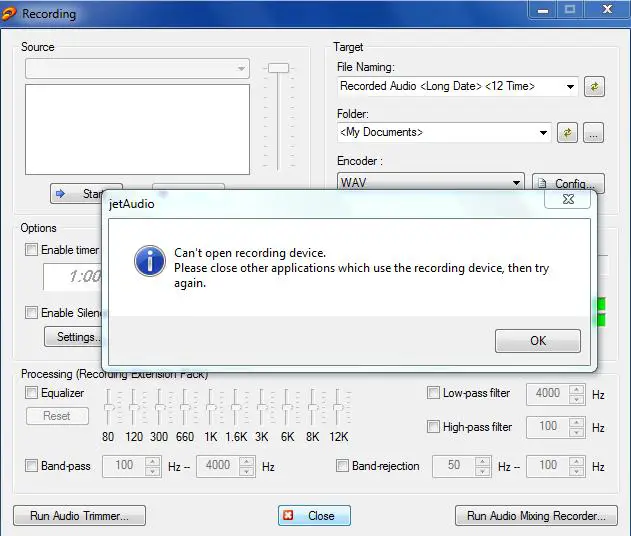Click Band-pass lower 100 Hz field
The image size is (631, 536).
[x=124, y=466]
